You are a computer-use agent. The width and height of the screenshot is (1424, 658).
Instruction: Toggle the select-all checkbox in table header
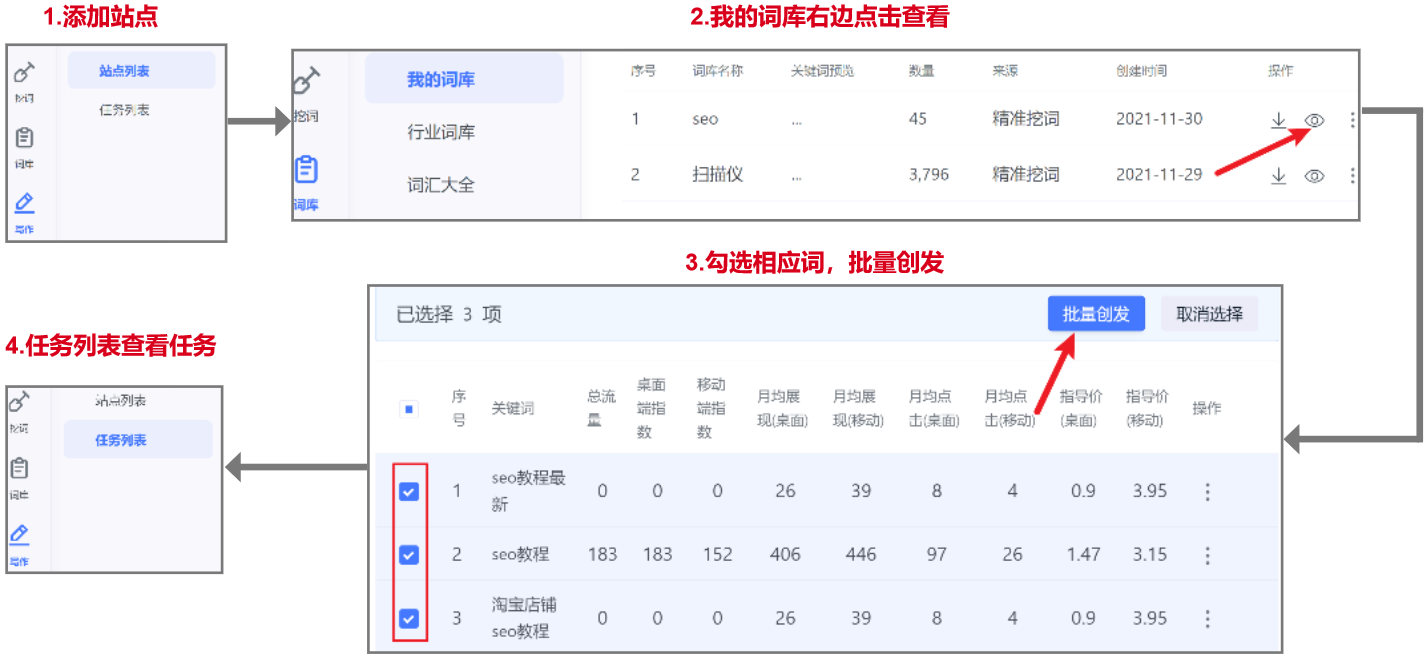pos(408,407)
